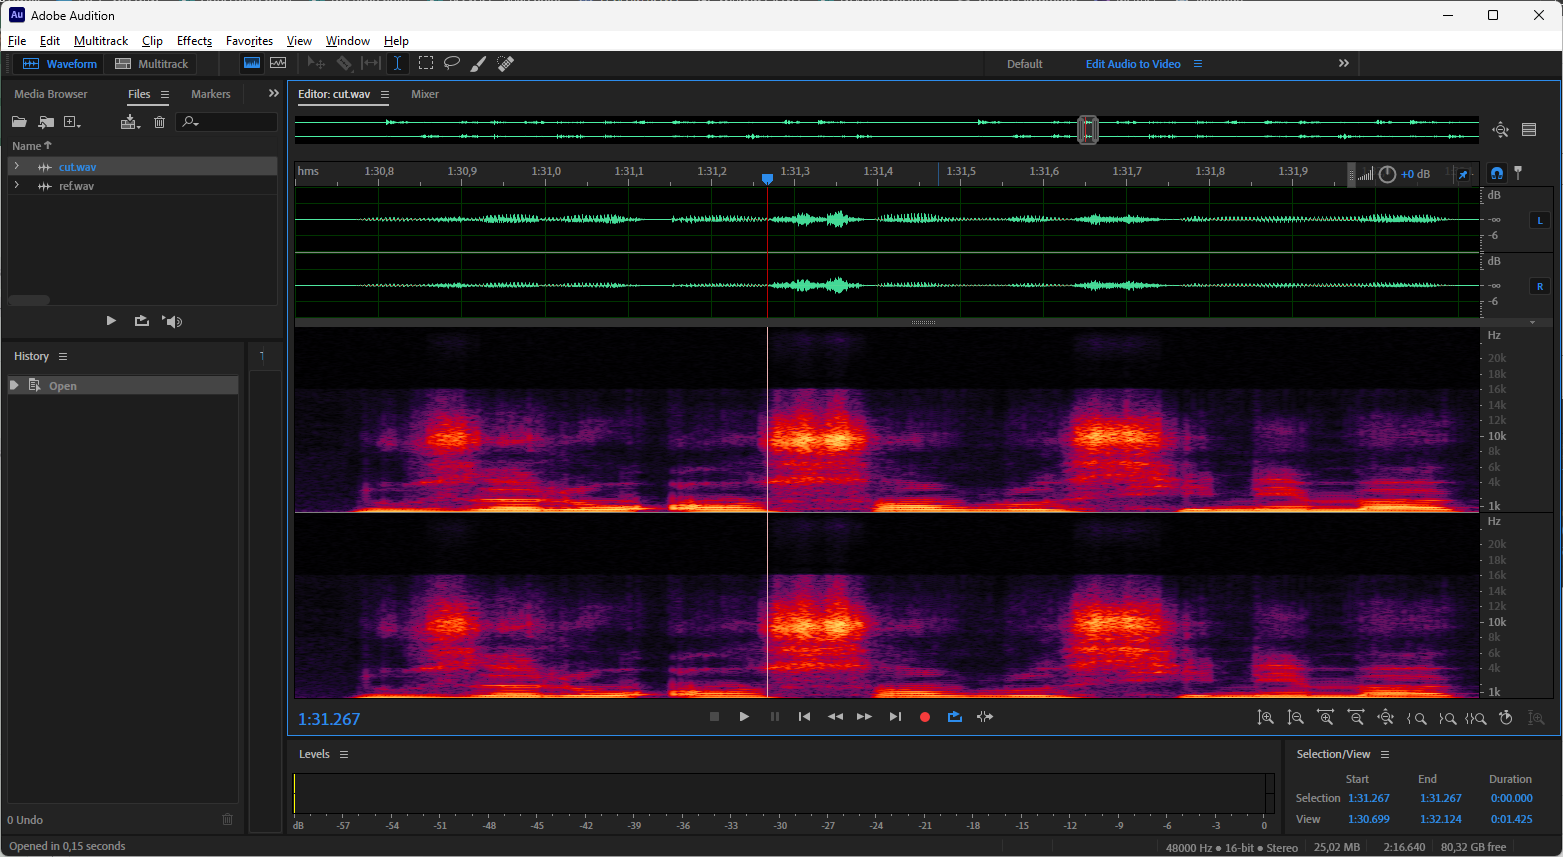Viewport: 1563px width, 857px height.
Task: Expand the ref.wav file entry
Action: click(16, 186)
